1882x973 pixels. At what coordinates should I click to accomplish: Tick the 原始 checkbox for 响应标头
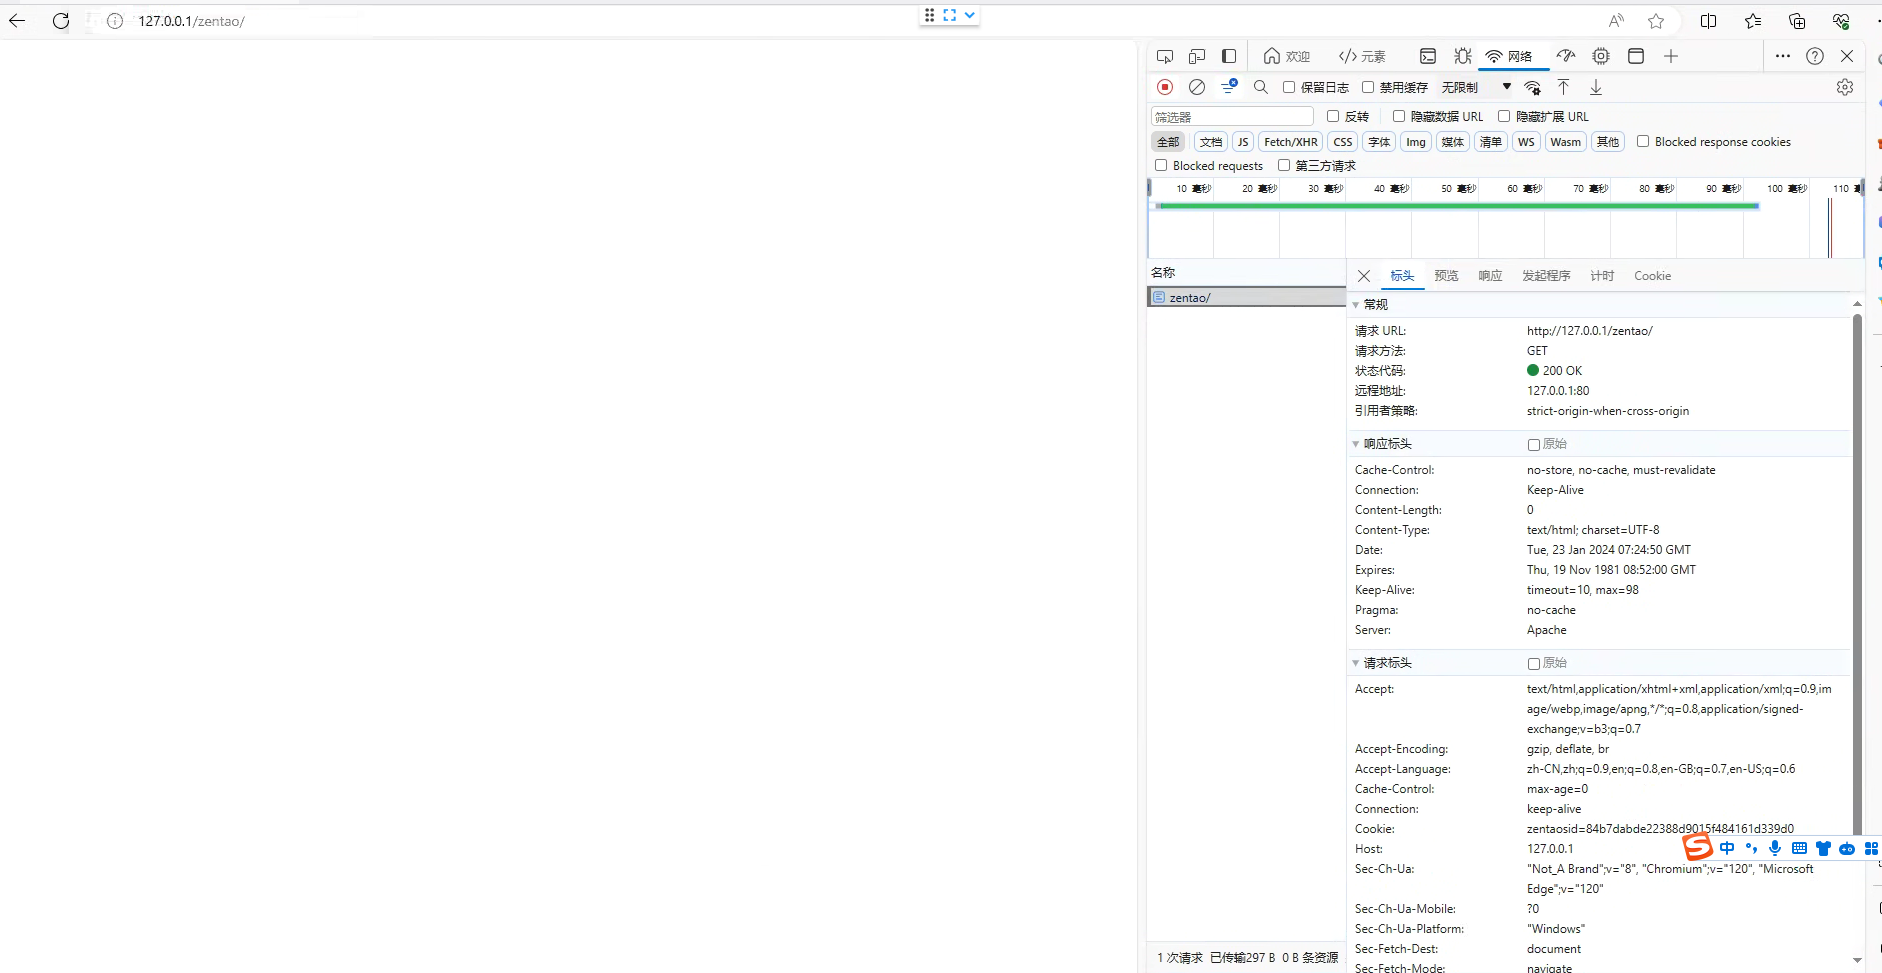coord(1534,445)
